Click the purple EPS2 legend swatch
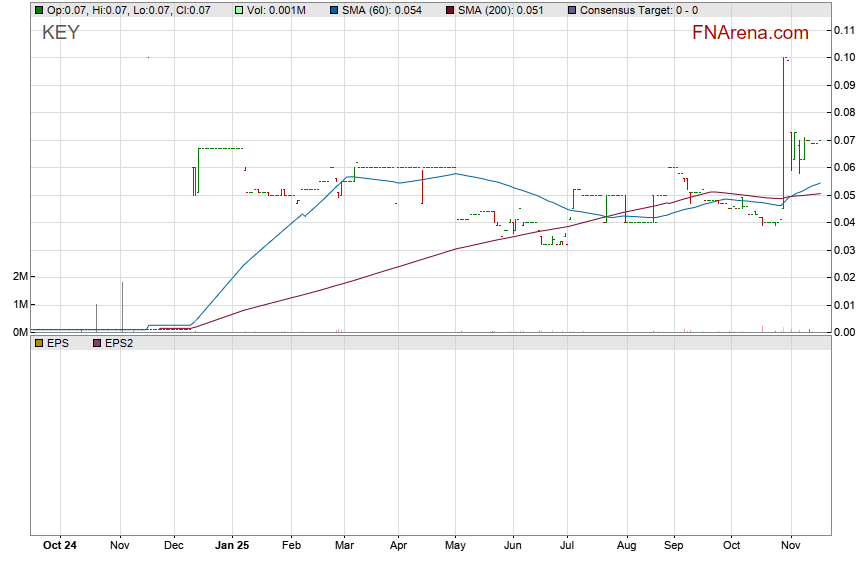 [97, 343]
